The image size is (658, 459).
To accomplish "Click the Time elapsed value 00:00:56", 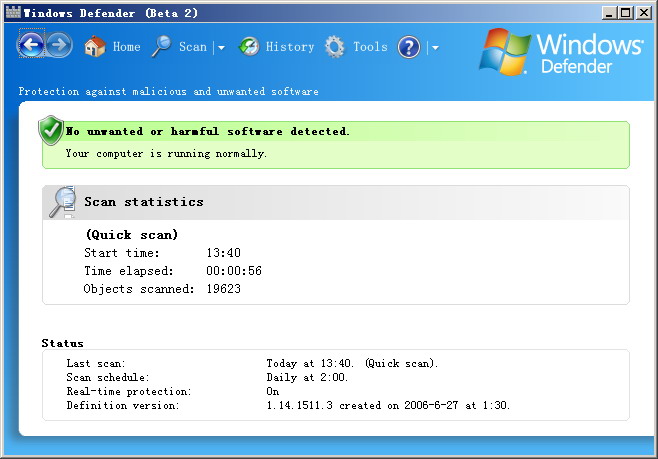I will 234,271.
